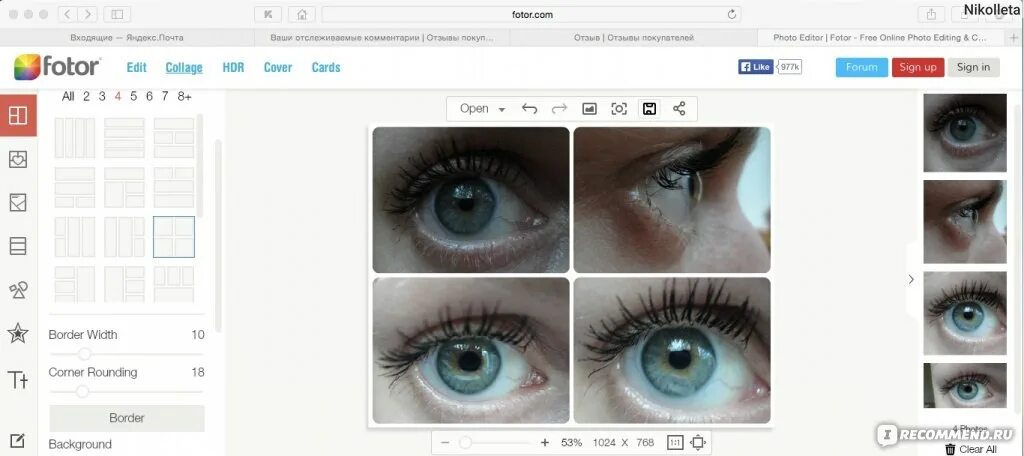Viewport: 1024px width, 456px height.
Task: Go back in Safari history
Action: [69, 14]
